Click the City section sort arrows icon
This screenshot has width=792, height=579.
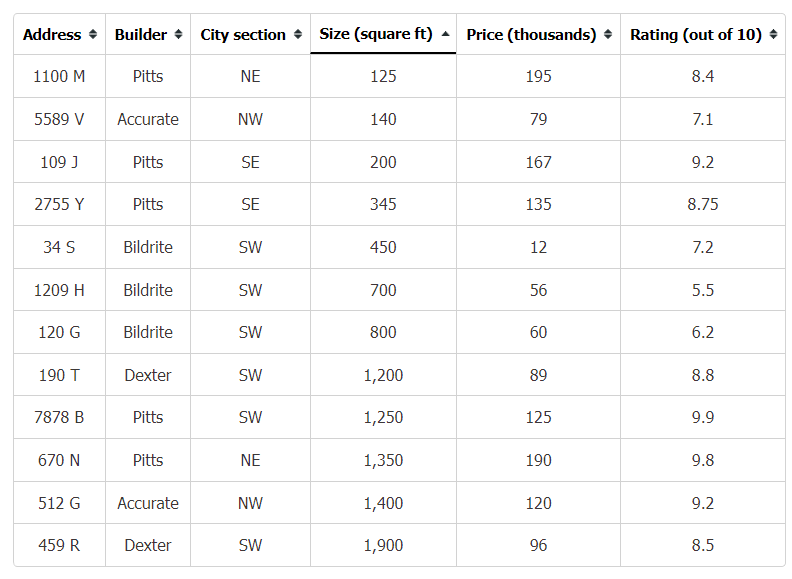298,34
